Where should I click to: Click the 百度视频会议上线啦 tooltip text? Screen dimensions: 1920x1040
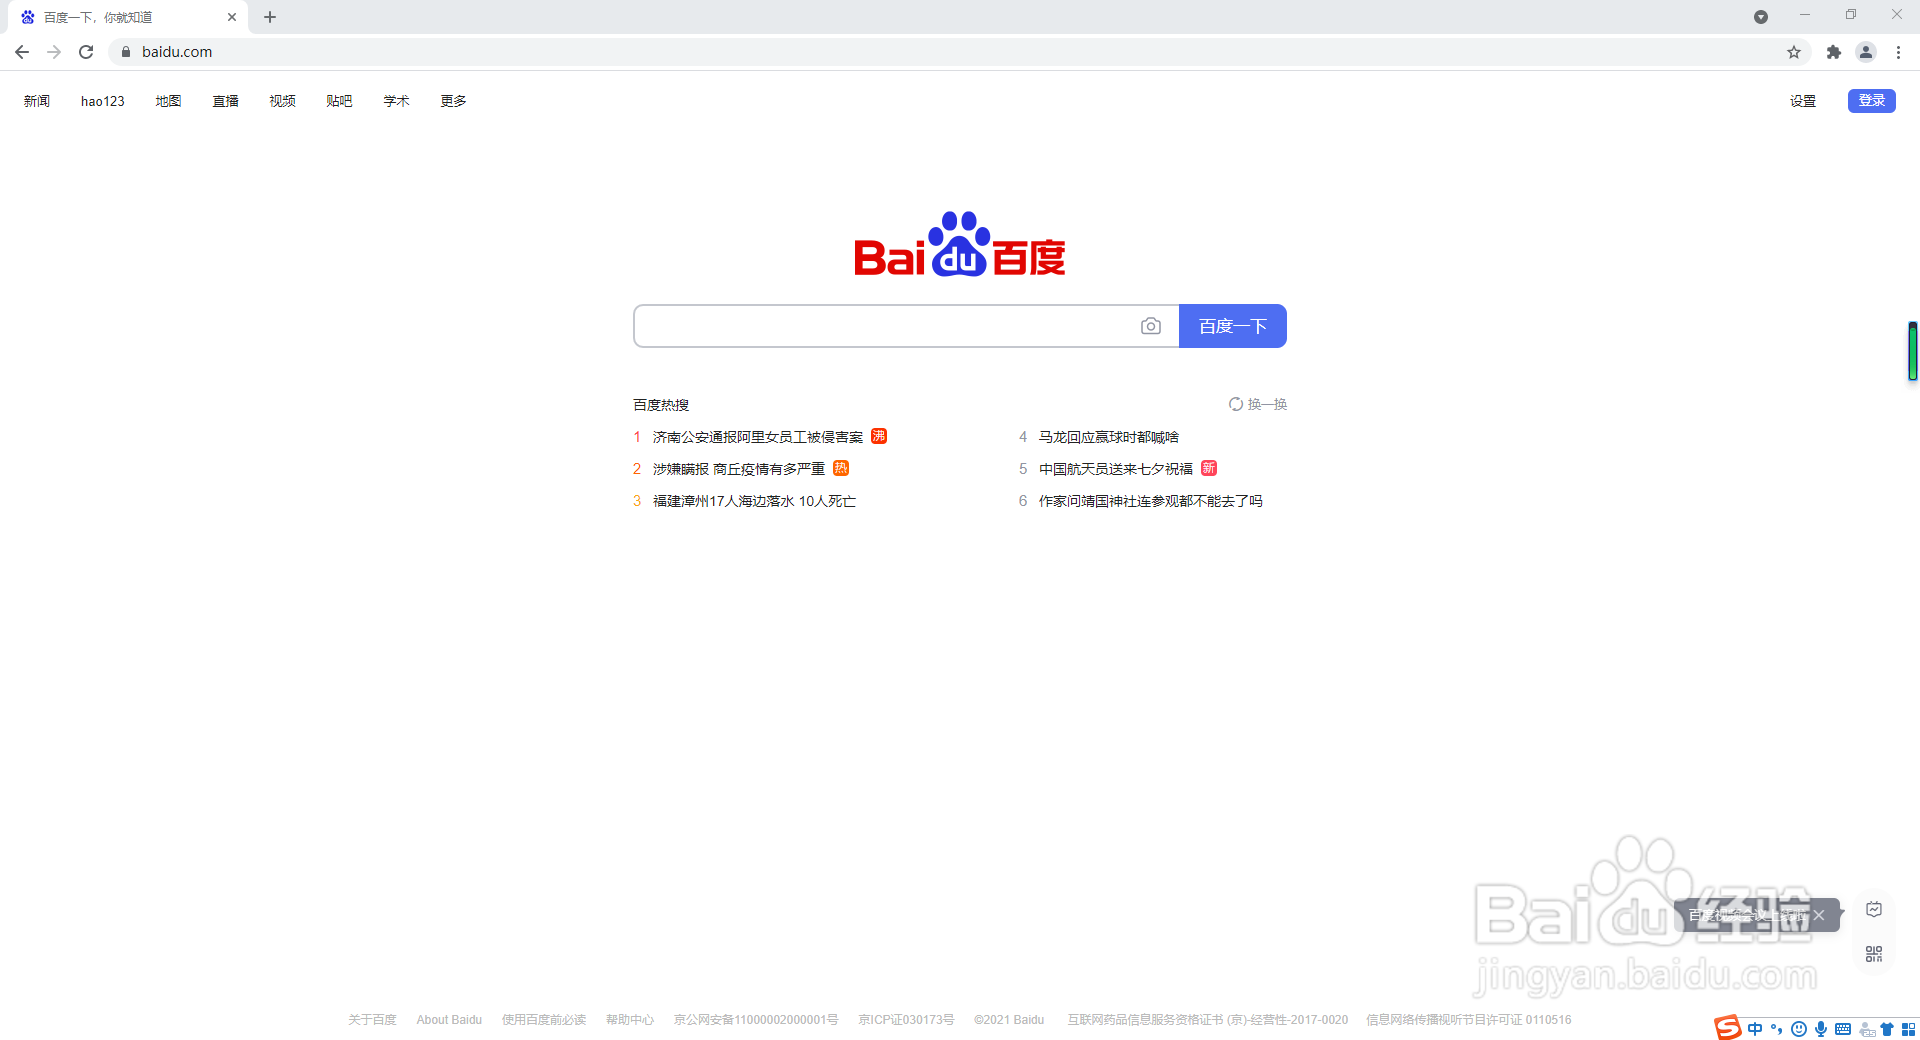(x=1748, y=915)
